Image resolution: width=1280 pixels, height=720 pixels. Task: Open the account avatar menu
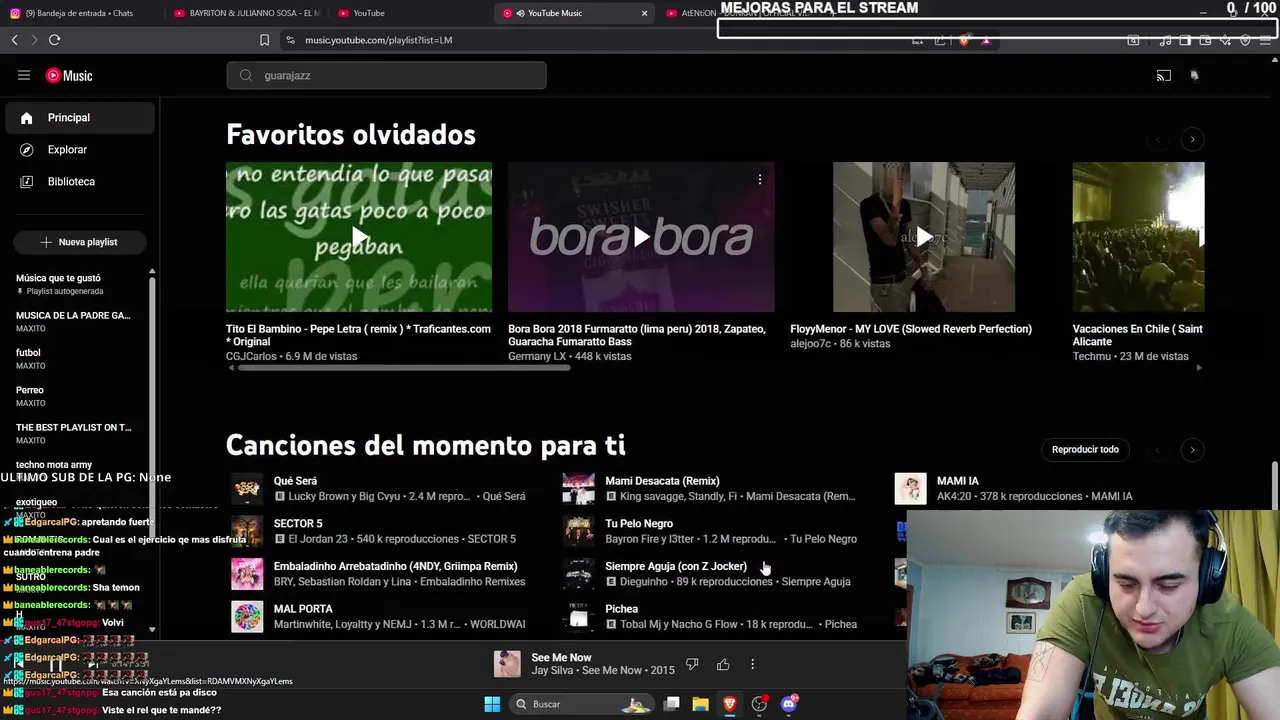tap(1194, 75)
